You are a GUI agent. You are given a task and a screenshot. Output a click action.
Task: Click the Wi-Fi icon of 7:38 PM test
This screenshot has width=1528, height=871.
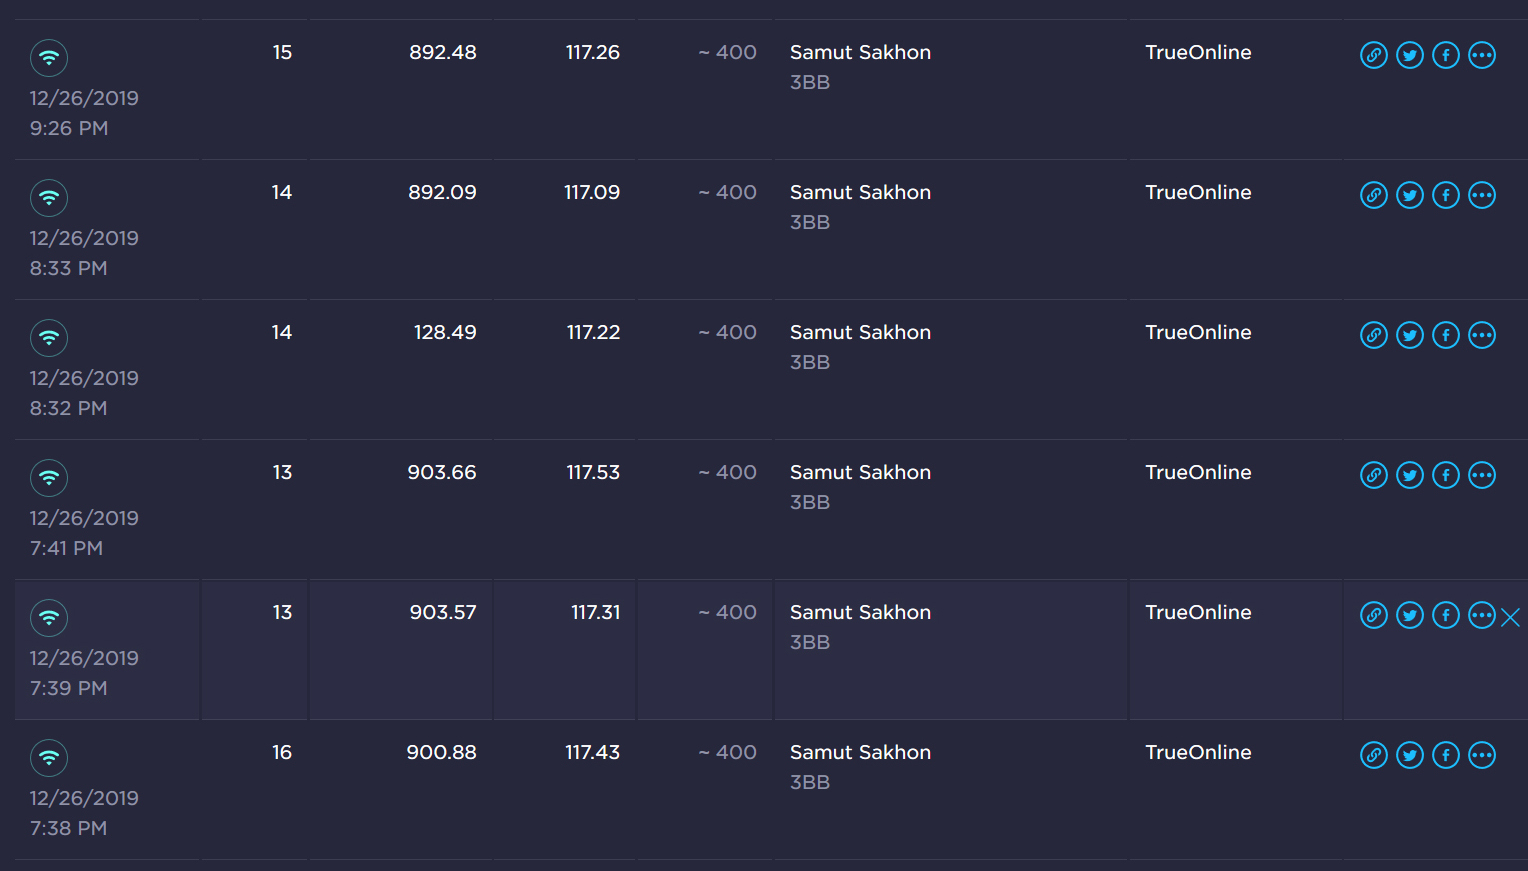(x=49, y=758)
